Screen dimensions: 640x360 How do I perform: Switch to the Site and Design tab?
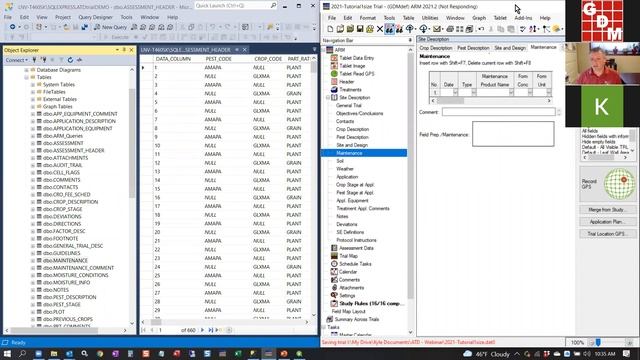click(x=510, y=48)
